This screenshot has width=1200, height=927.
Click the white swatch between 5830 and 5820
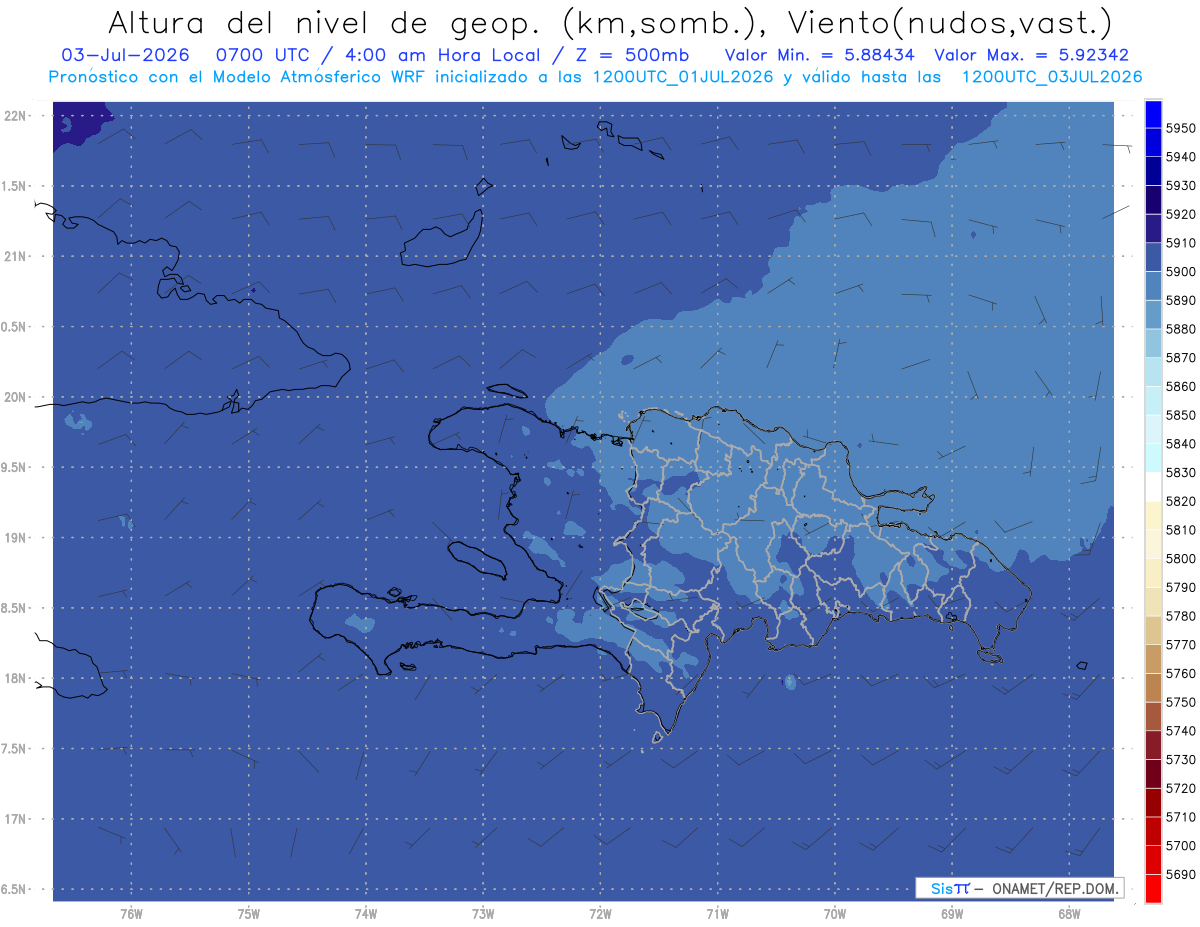click(x=1152, y=487)
